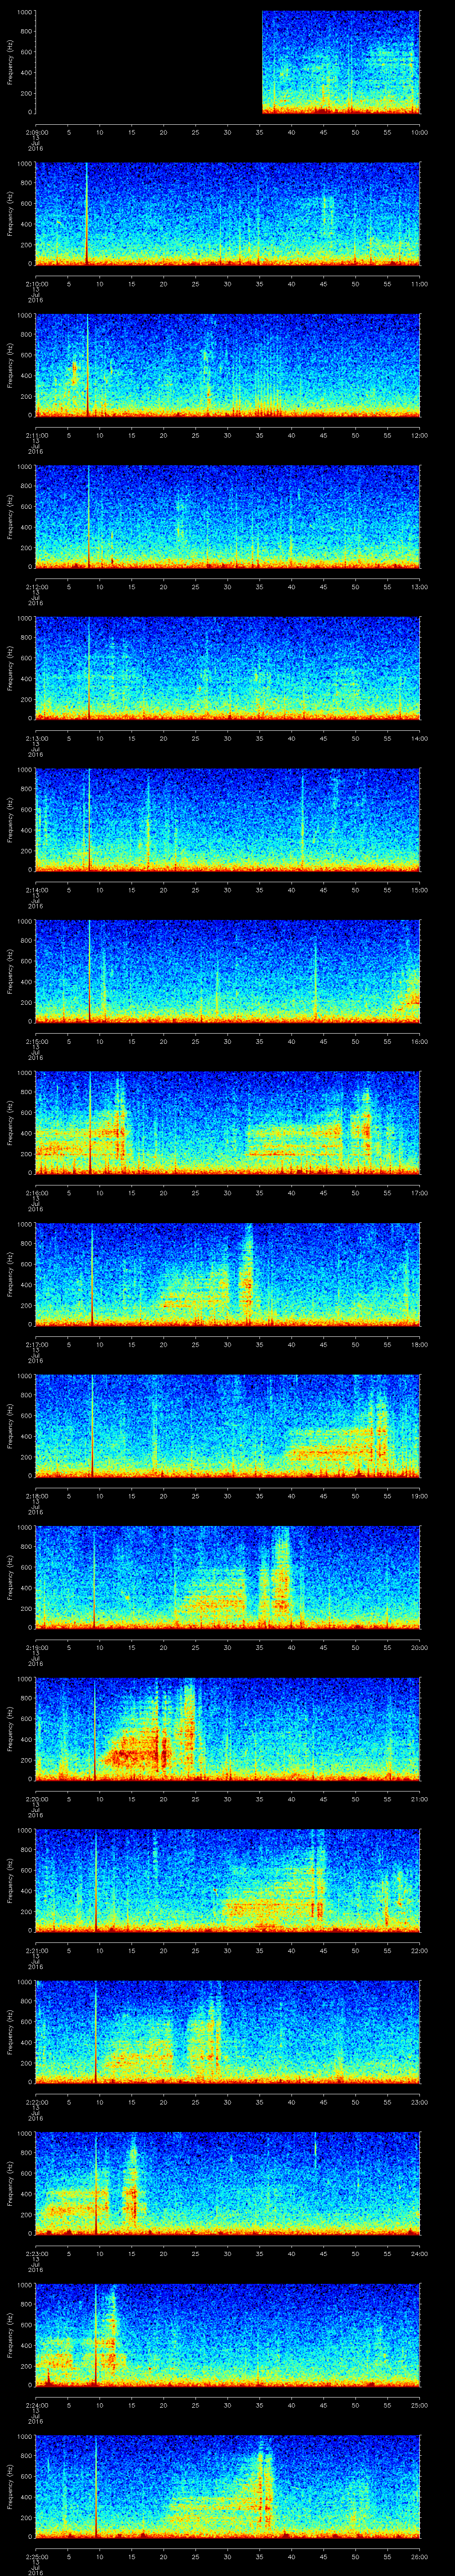455x2576 pixels.
Task: Select the spectrogram plot spanning 2:20:00 to 21:00
Action: pyautogui.click(x=228, y=1729)
